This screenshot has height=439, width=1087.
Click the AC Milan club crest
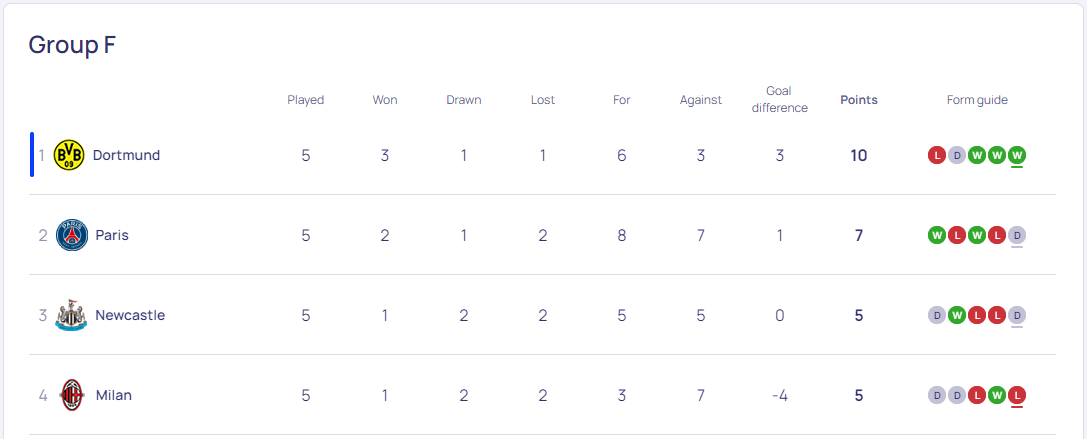(71, 395)
